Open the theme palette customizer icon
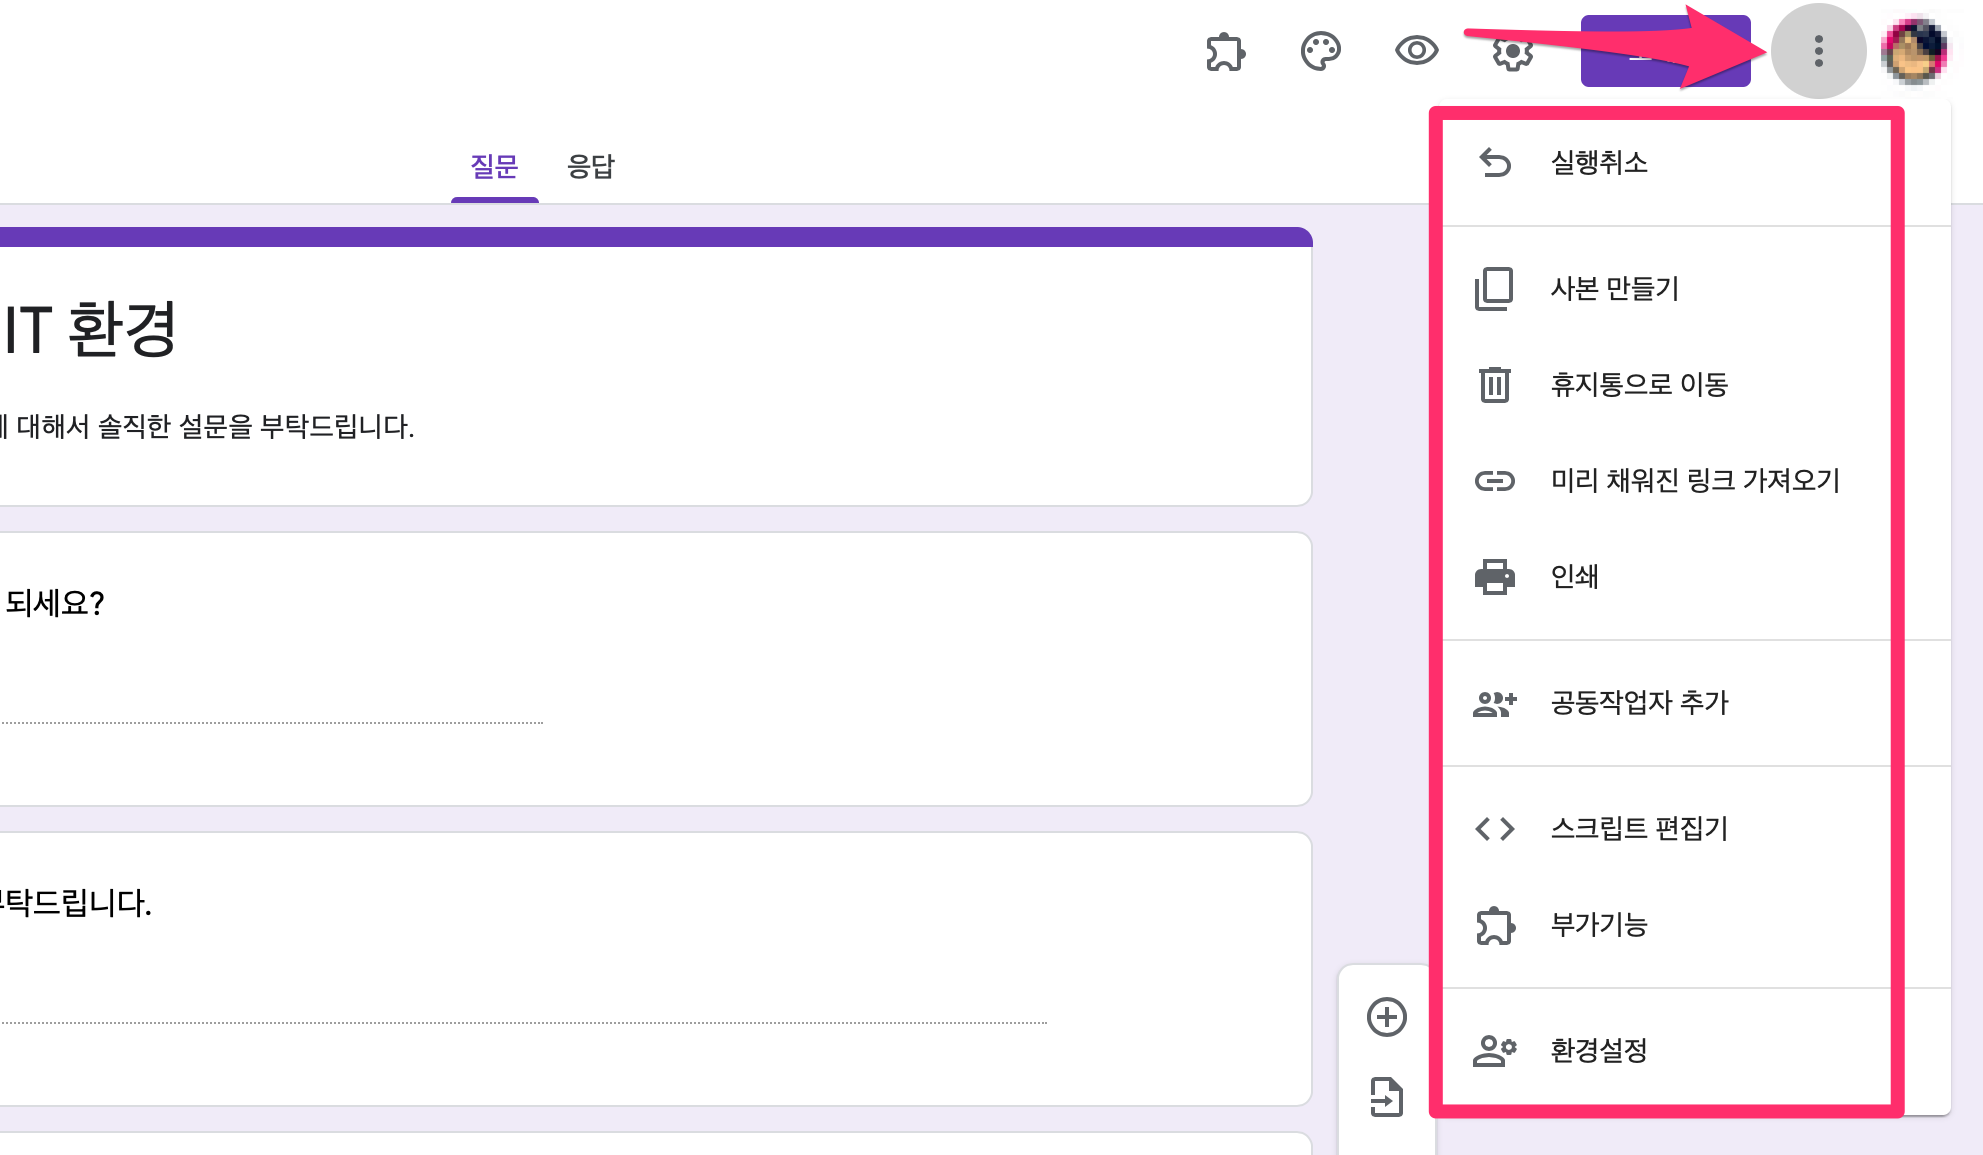Image resolution: width=1983 pixels, height=1155 pixels. 1320,52
